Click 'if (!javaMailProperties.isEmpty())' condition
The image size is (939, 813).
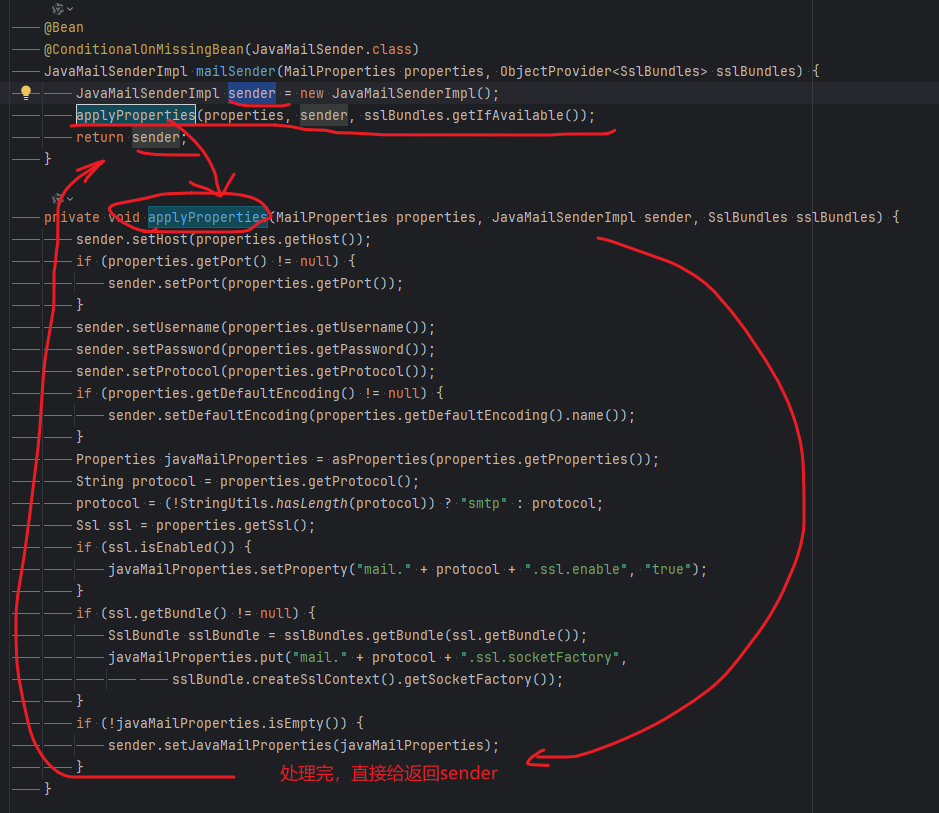coord(219,723)
